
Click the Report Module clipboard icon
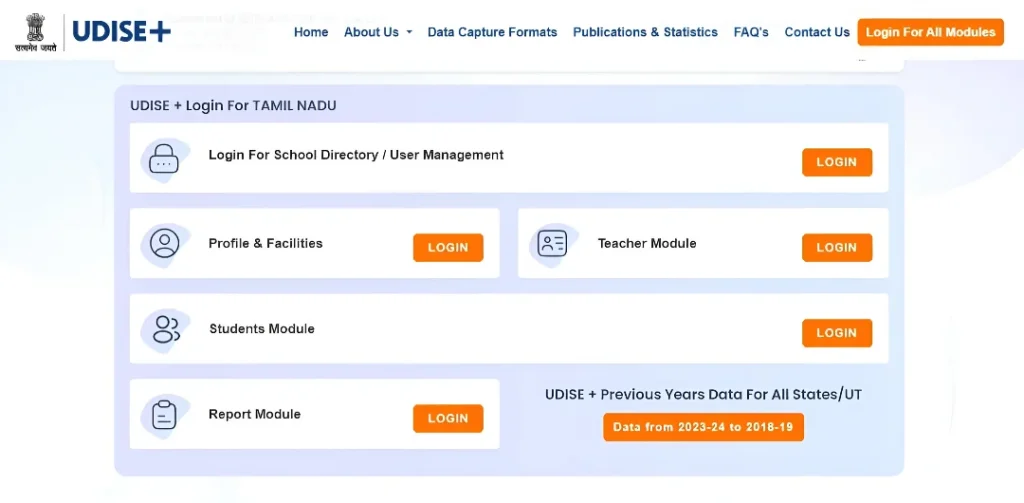point(164,414)
